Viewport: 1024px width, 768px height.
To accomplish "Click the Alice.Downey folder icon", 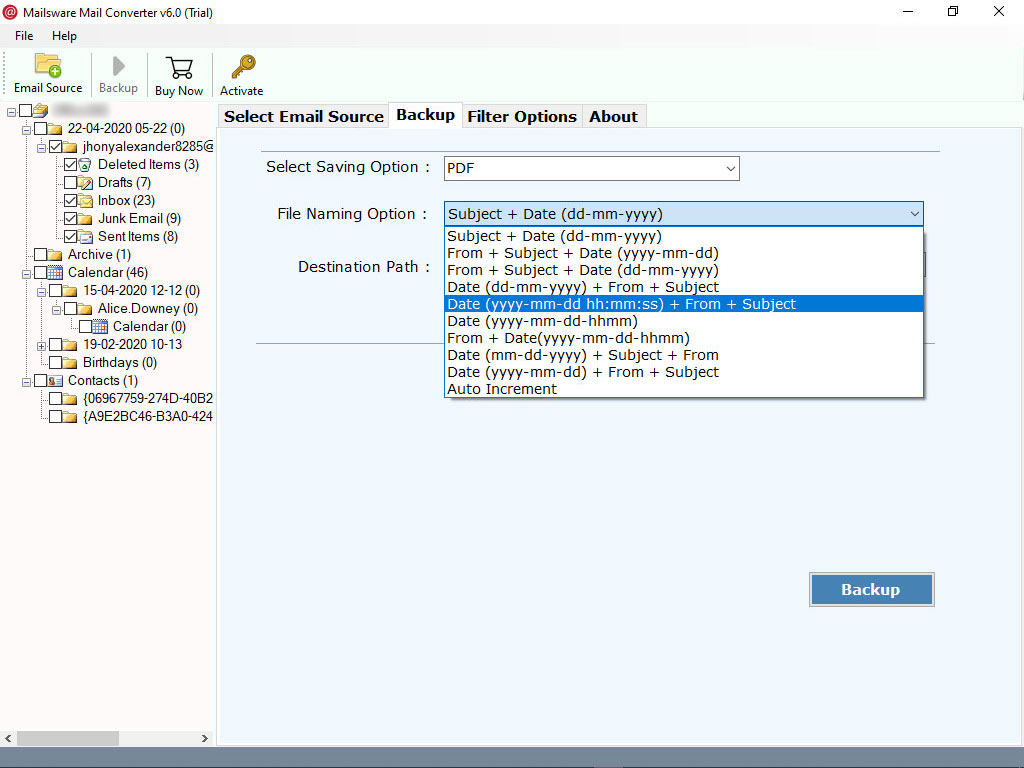I will 86,308.
